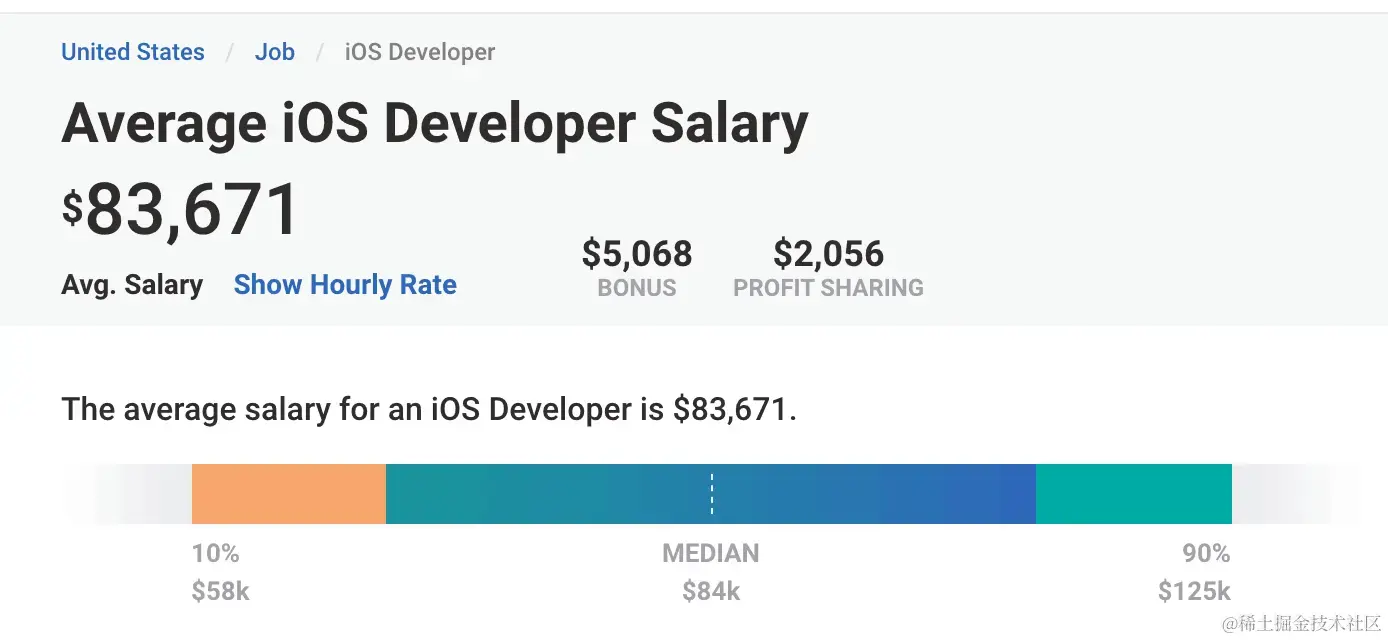Click the dashed MEDIAN marker on the chart

coord(711,493)
